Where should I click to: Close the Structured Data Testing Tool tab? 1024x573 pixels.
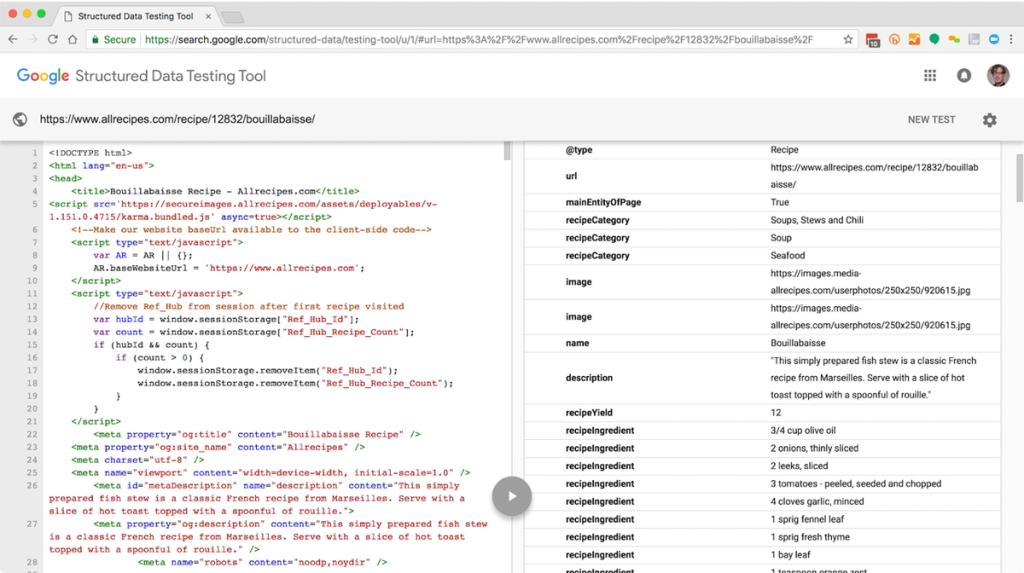[208, 16]
